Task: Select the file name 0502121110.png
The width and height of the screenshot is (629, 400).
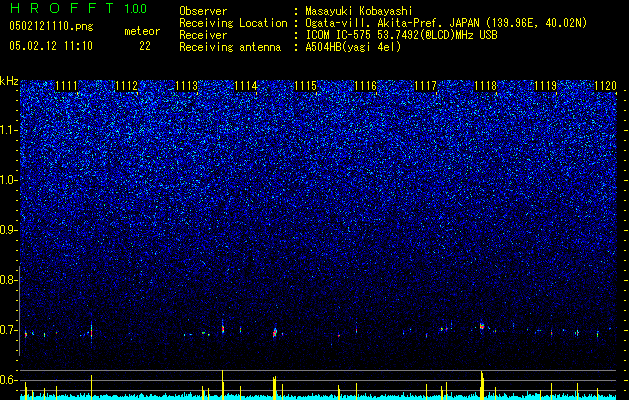Action: click(51, 26)
